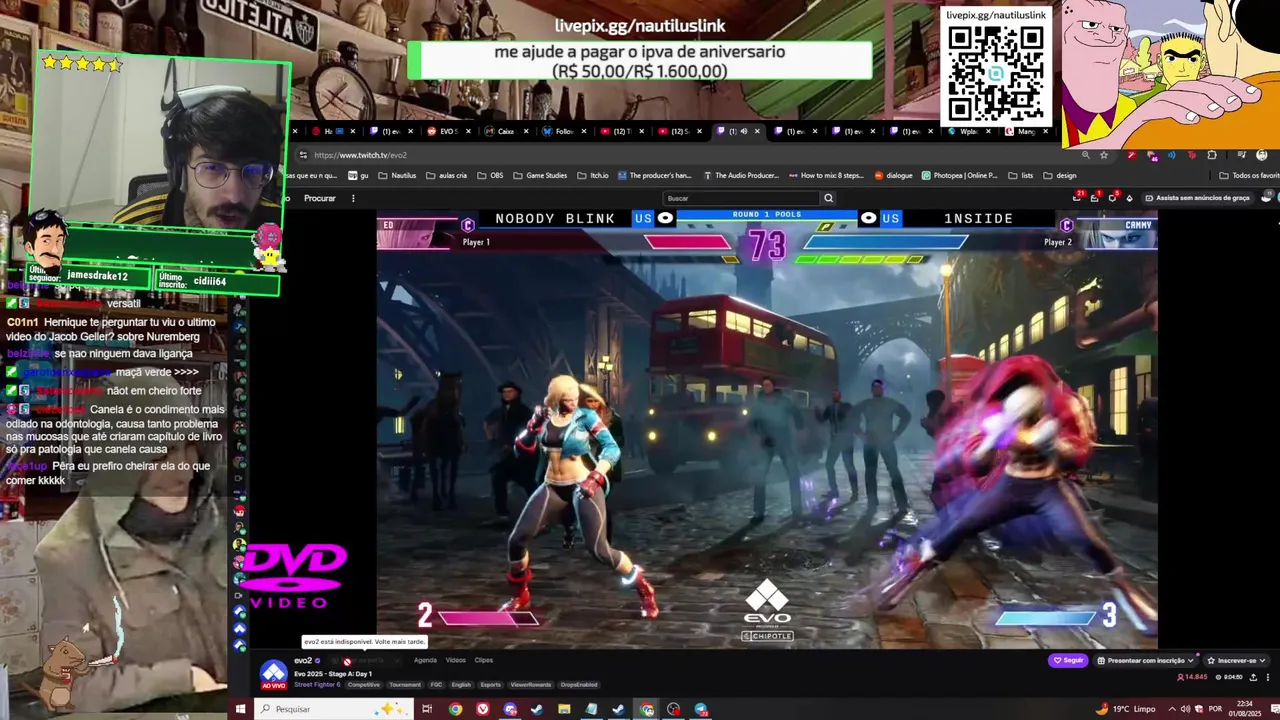Viewport: 1280px width, 720px height.
Task: Launch Vivaldi from the taskbar
Action: [x=483, y=709]
